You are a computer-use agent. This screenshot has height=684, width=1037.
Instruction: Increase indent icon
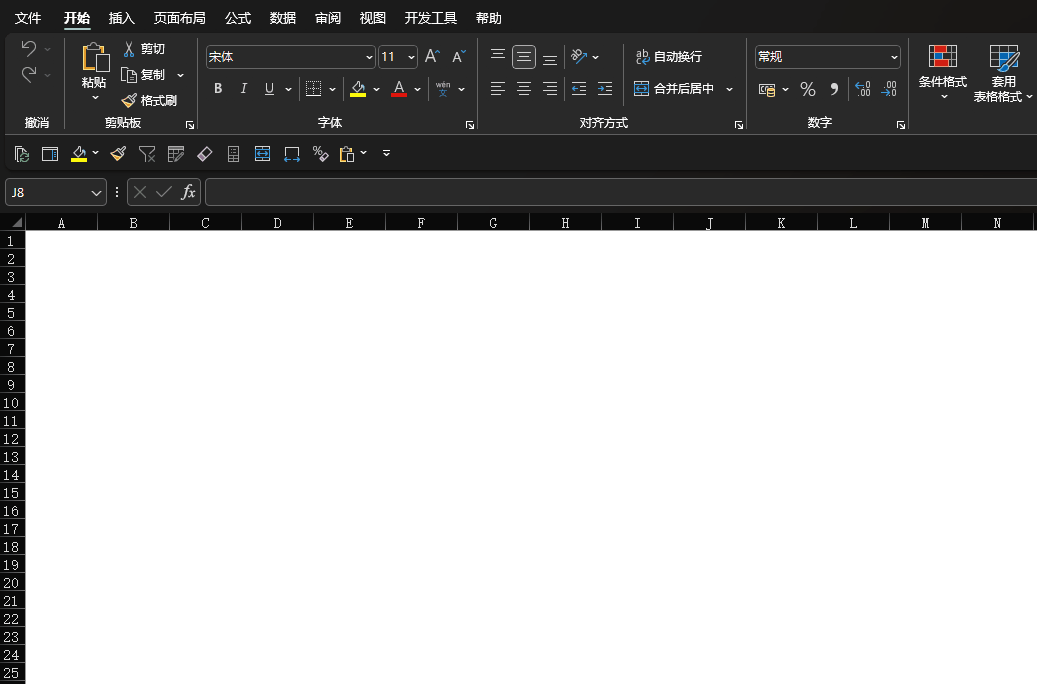(x=604, y=89)
